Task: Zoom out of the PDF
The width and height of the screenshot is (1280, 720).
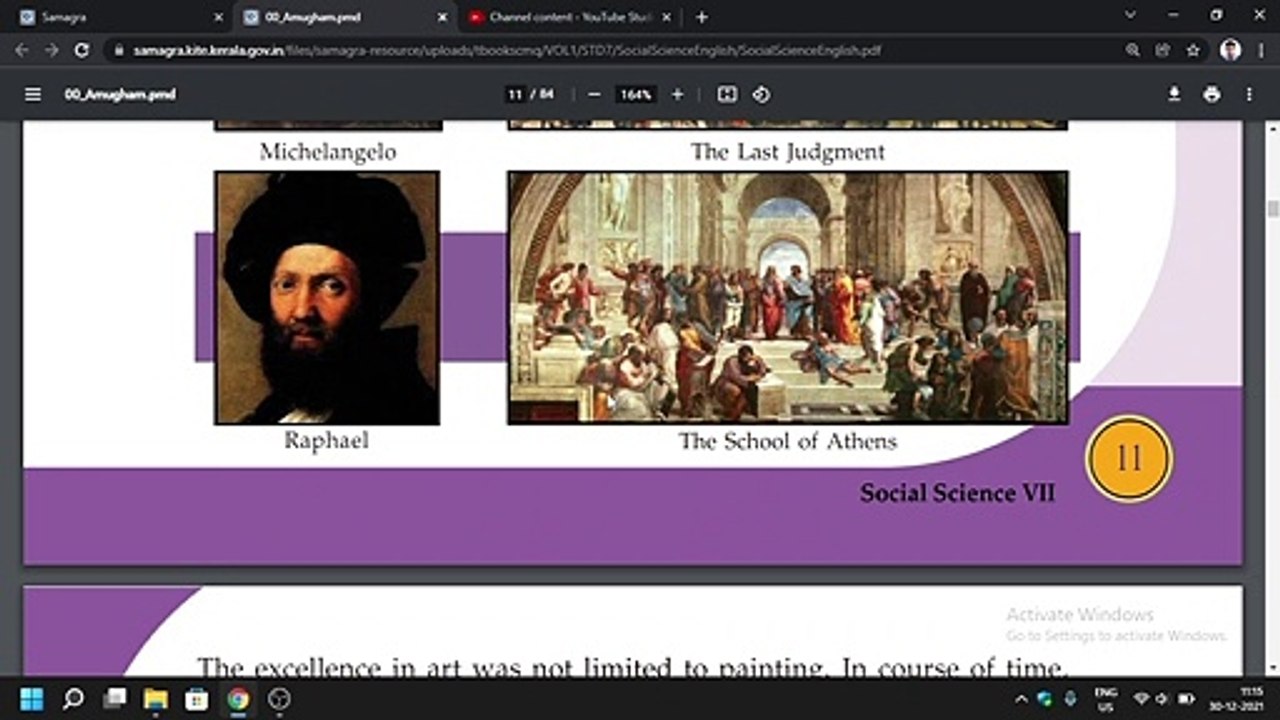Action: coord(594,94)
